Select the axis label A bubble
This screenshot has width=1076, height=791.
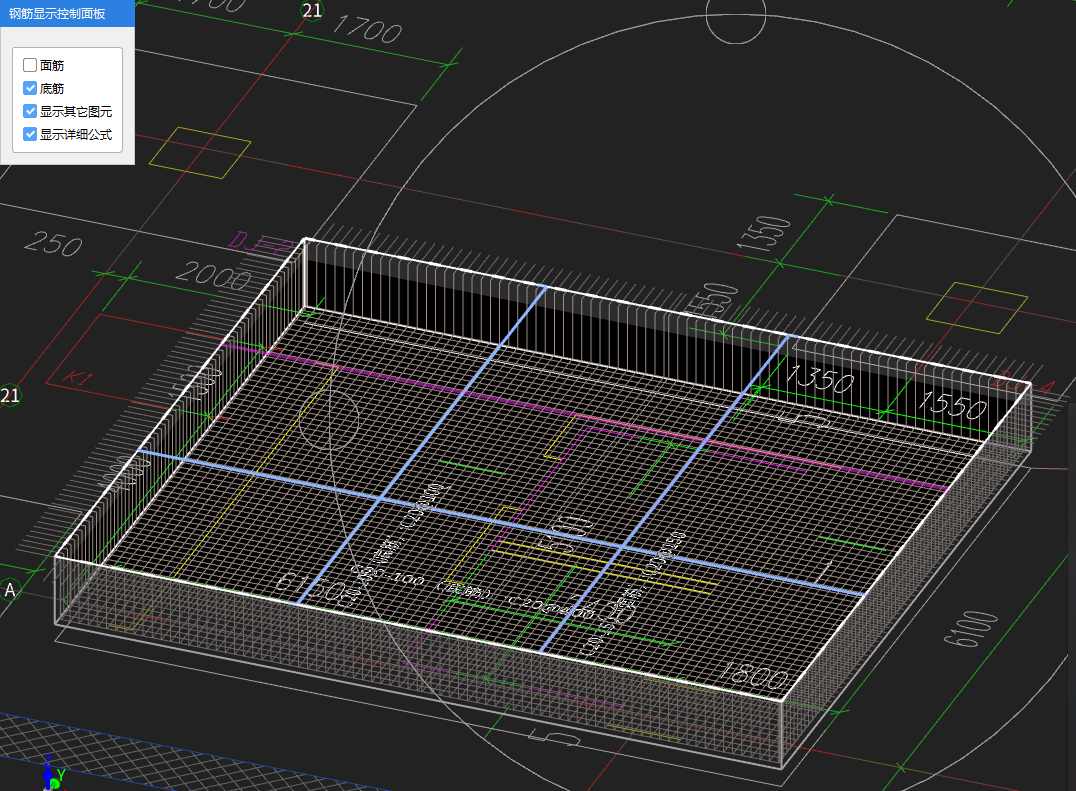click(10, 590)
